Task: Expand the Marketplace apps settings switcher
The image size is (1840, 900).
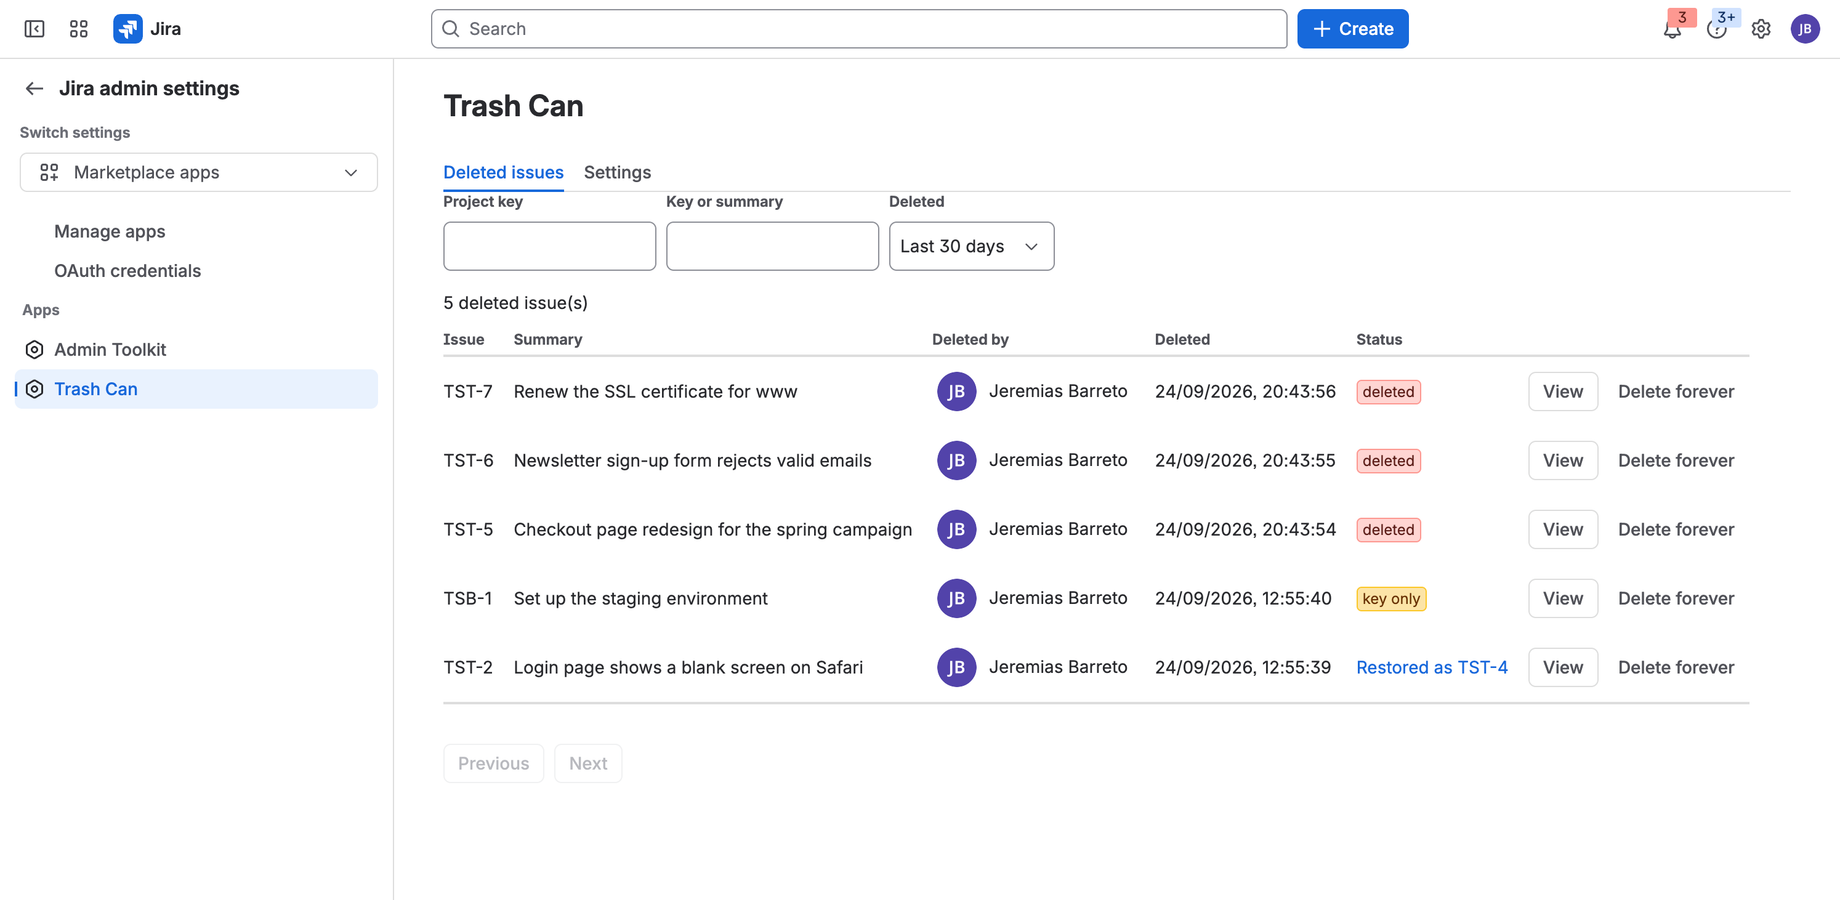Action: coord(199,172)
